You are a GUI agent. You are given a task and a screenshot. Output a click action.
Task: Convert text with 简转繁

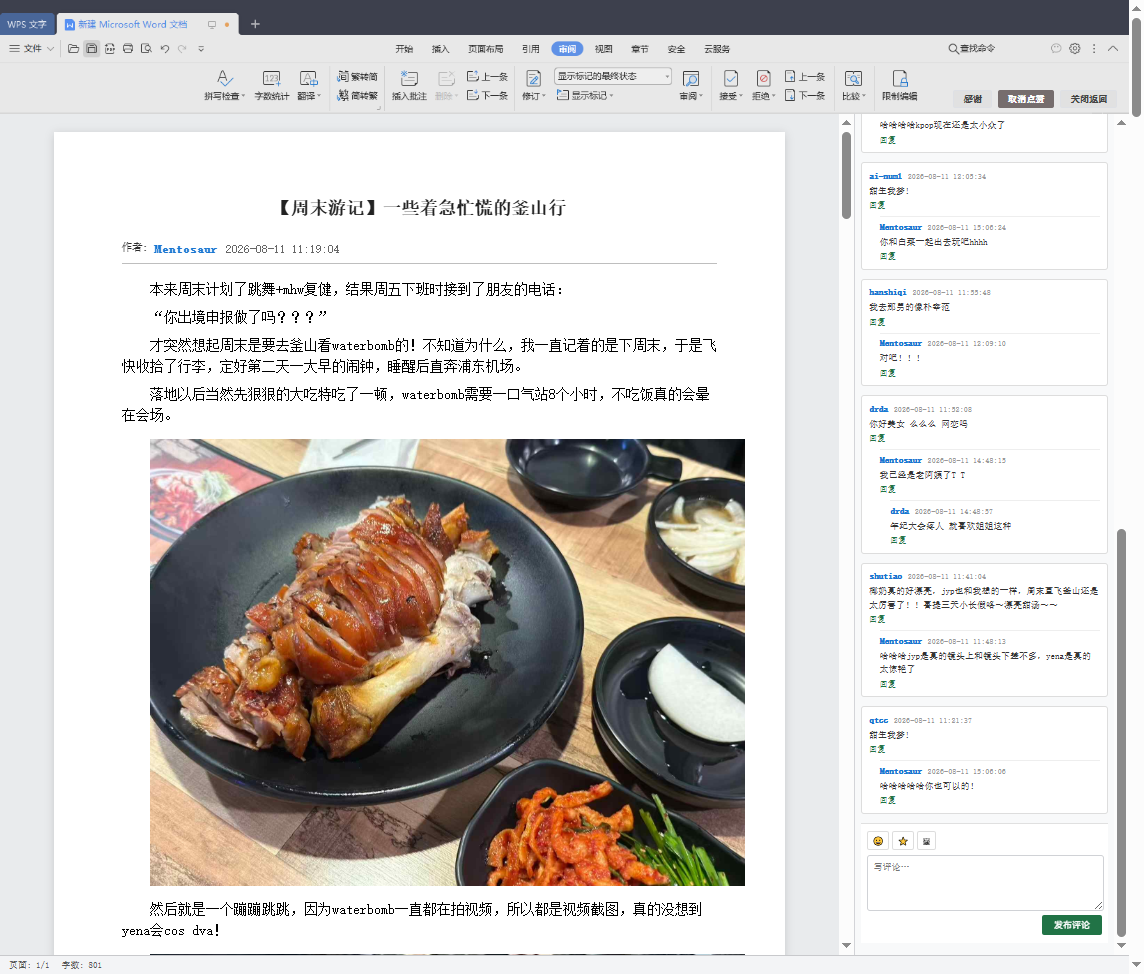click(358, 95)
